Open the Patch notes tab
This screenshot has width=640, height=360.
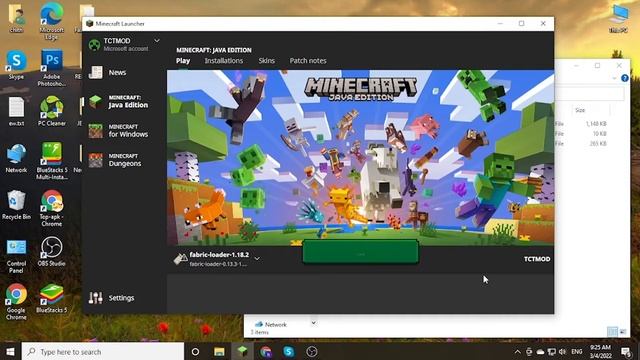coord(308,61)
